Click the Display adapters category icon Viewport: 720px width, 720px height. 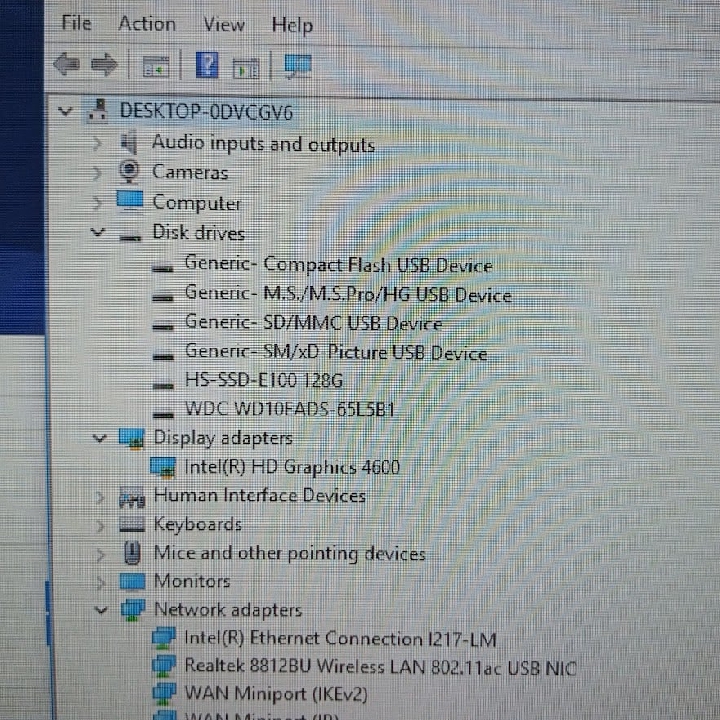132,439
